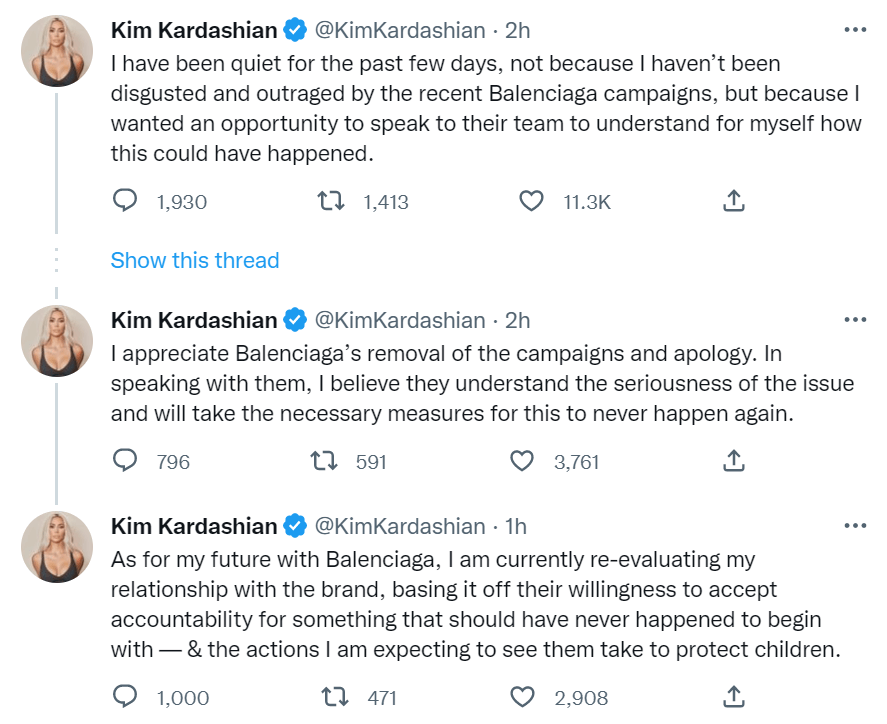Image resolution: width=887 pixels, height=724 pixels.
Task: Reply to the 'quiet for the past few days' tweet
Action: (x=125, y=200)
